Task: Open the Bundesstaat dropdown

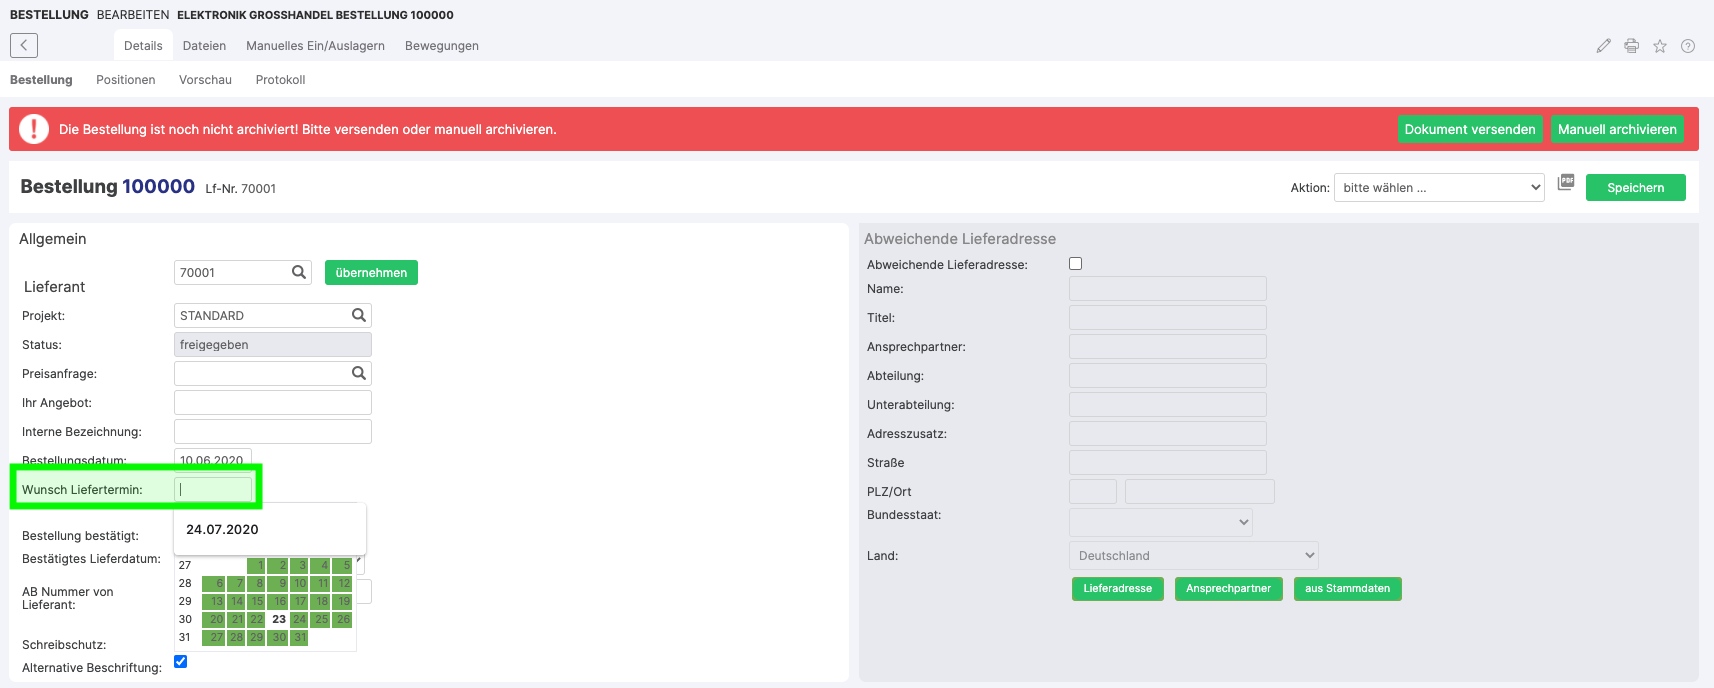Action: 1160,522
